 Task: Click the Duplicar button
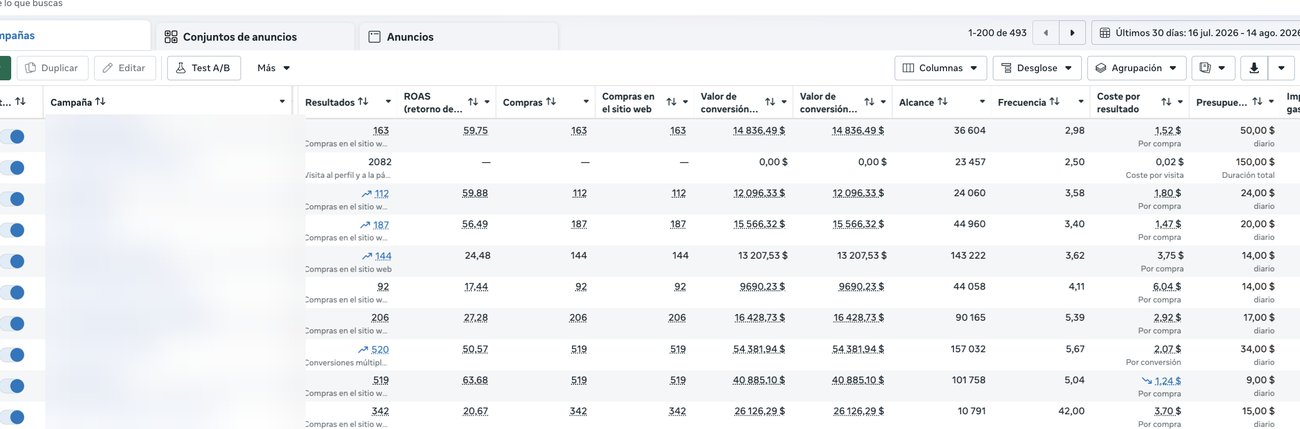click(52, 68)
